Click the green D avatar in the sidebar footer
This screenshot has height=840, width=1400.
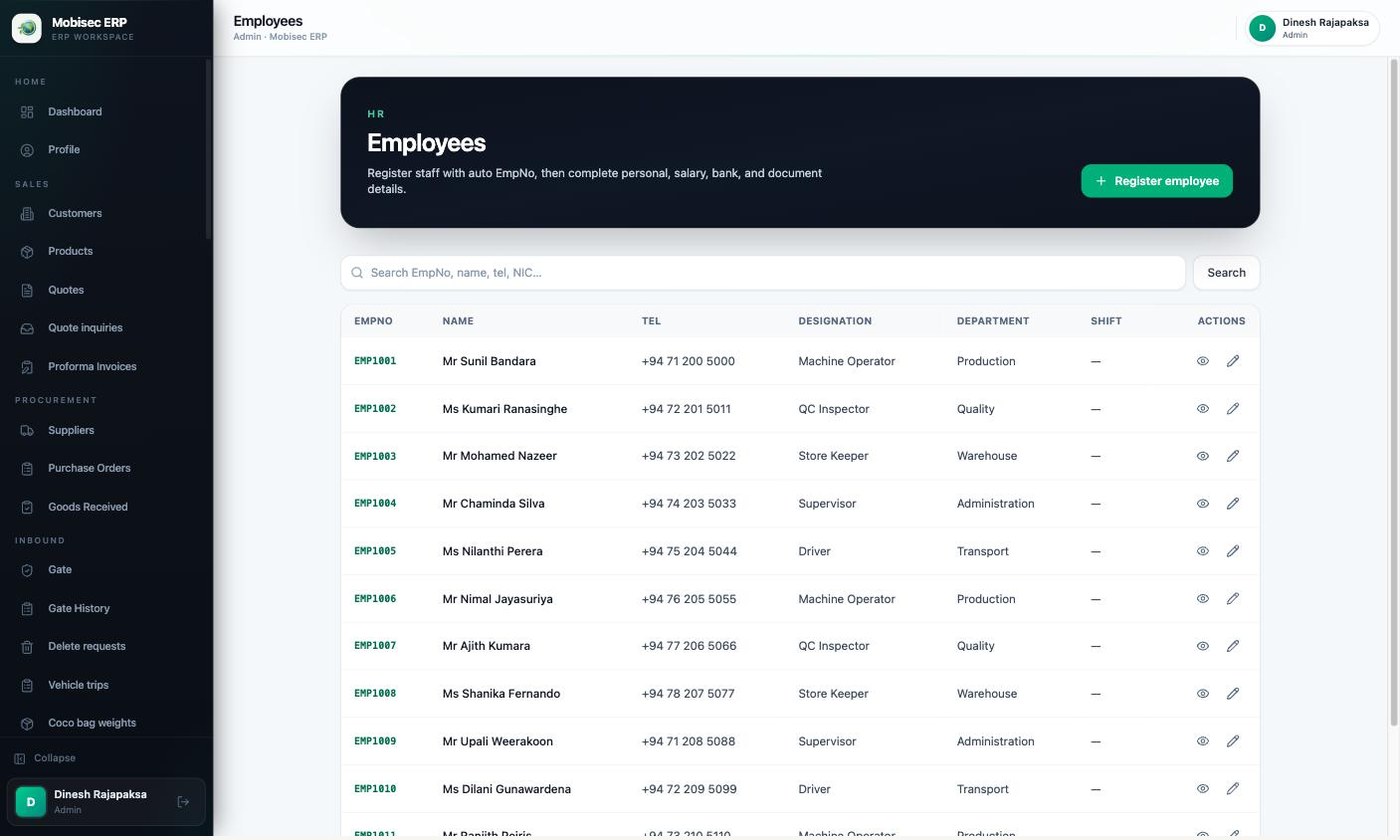pos(31,802)
